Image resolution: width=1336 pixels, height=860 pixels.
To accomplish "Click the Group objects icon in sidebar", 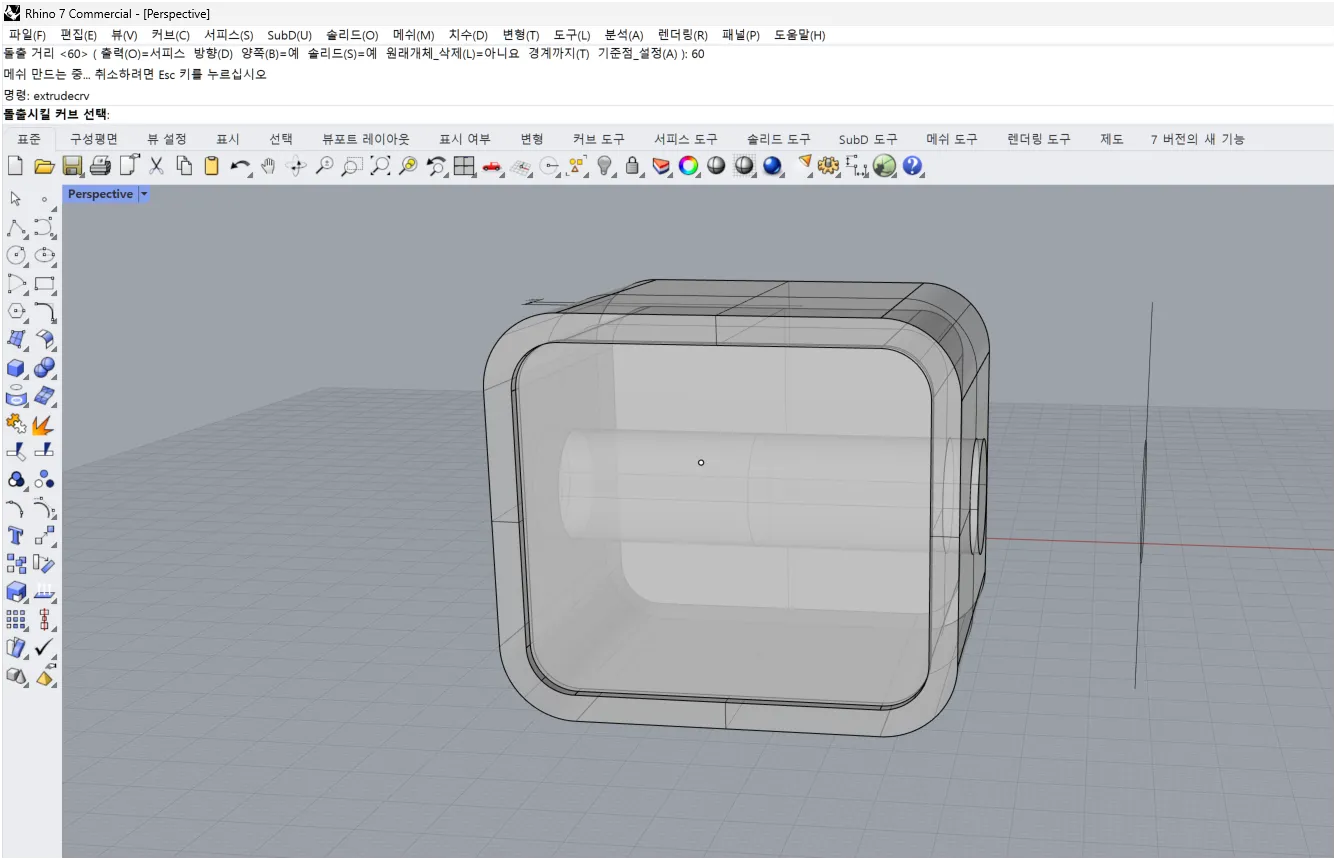I will coord(16,480).
